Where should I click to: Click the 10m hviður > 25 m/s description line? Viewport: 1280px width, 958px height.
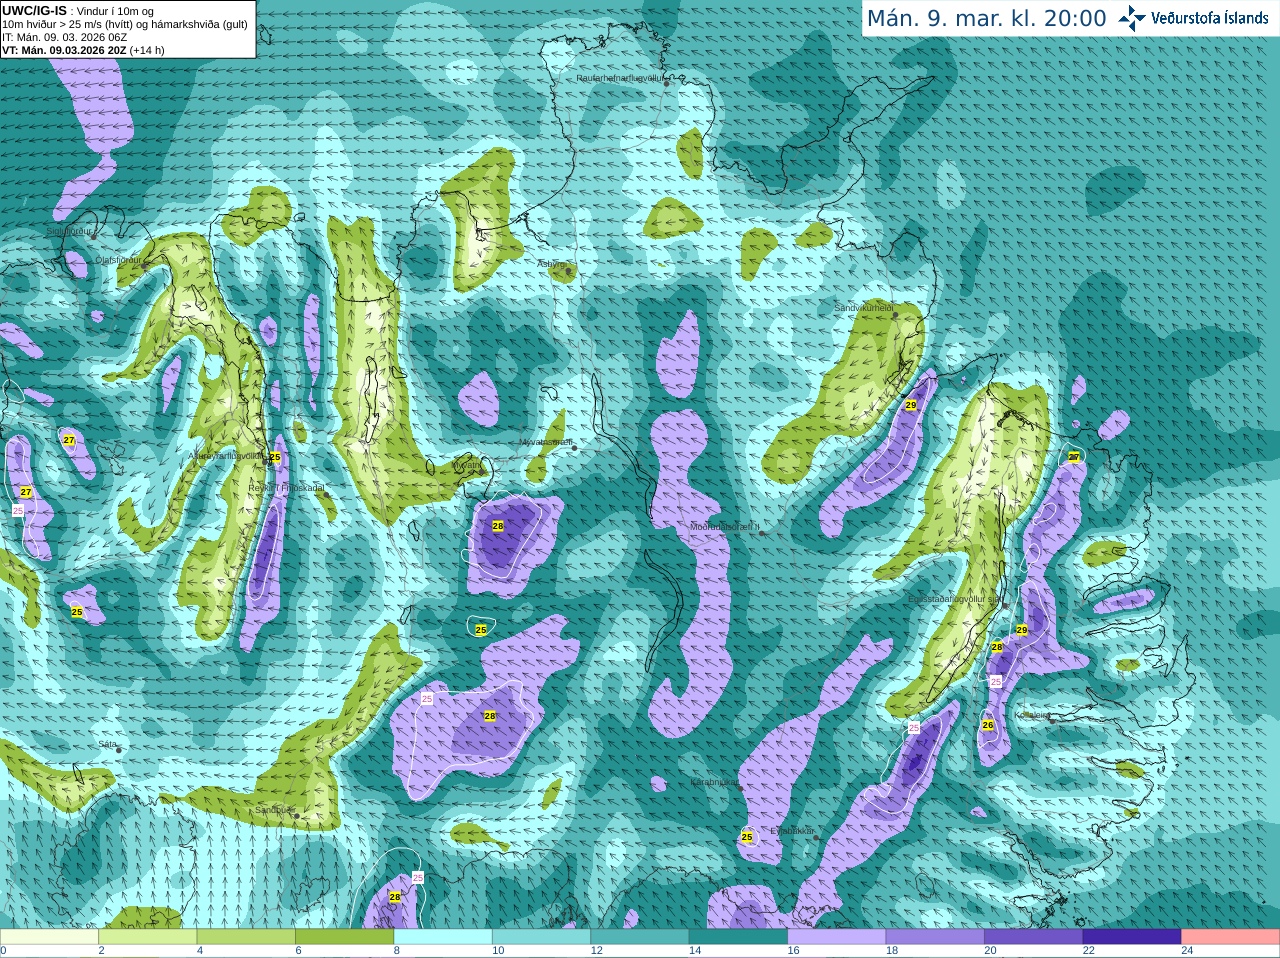pyautogui.click(x=125, y=24)
